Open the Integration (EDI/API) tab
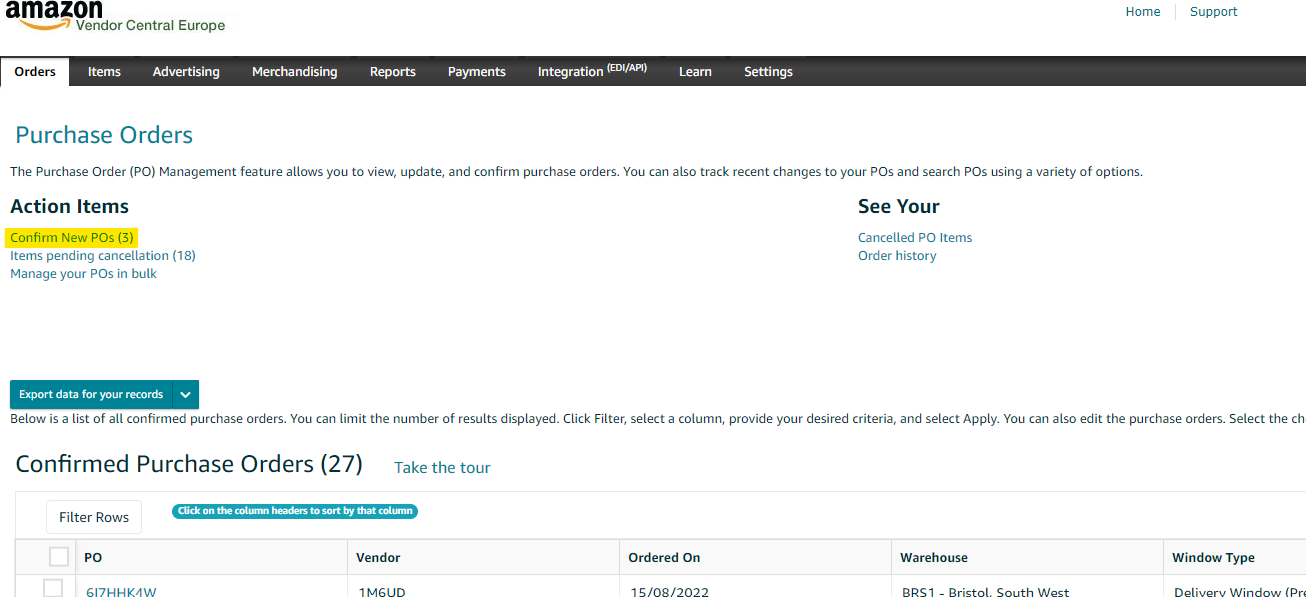This screenshot has width=1306, height=597. pyautogui.click(x=592, y=71)
